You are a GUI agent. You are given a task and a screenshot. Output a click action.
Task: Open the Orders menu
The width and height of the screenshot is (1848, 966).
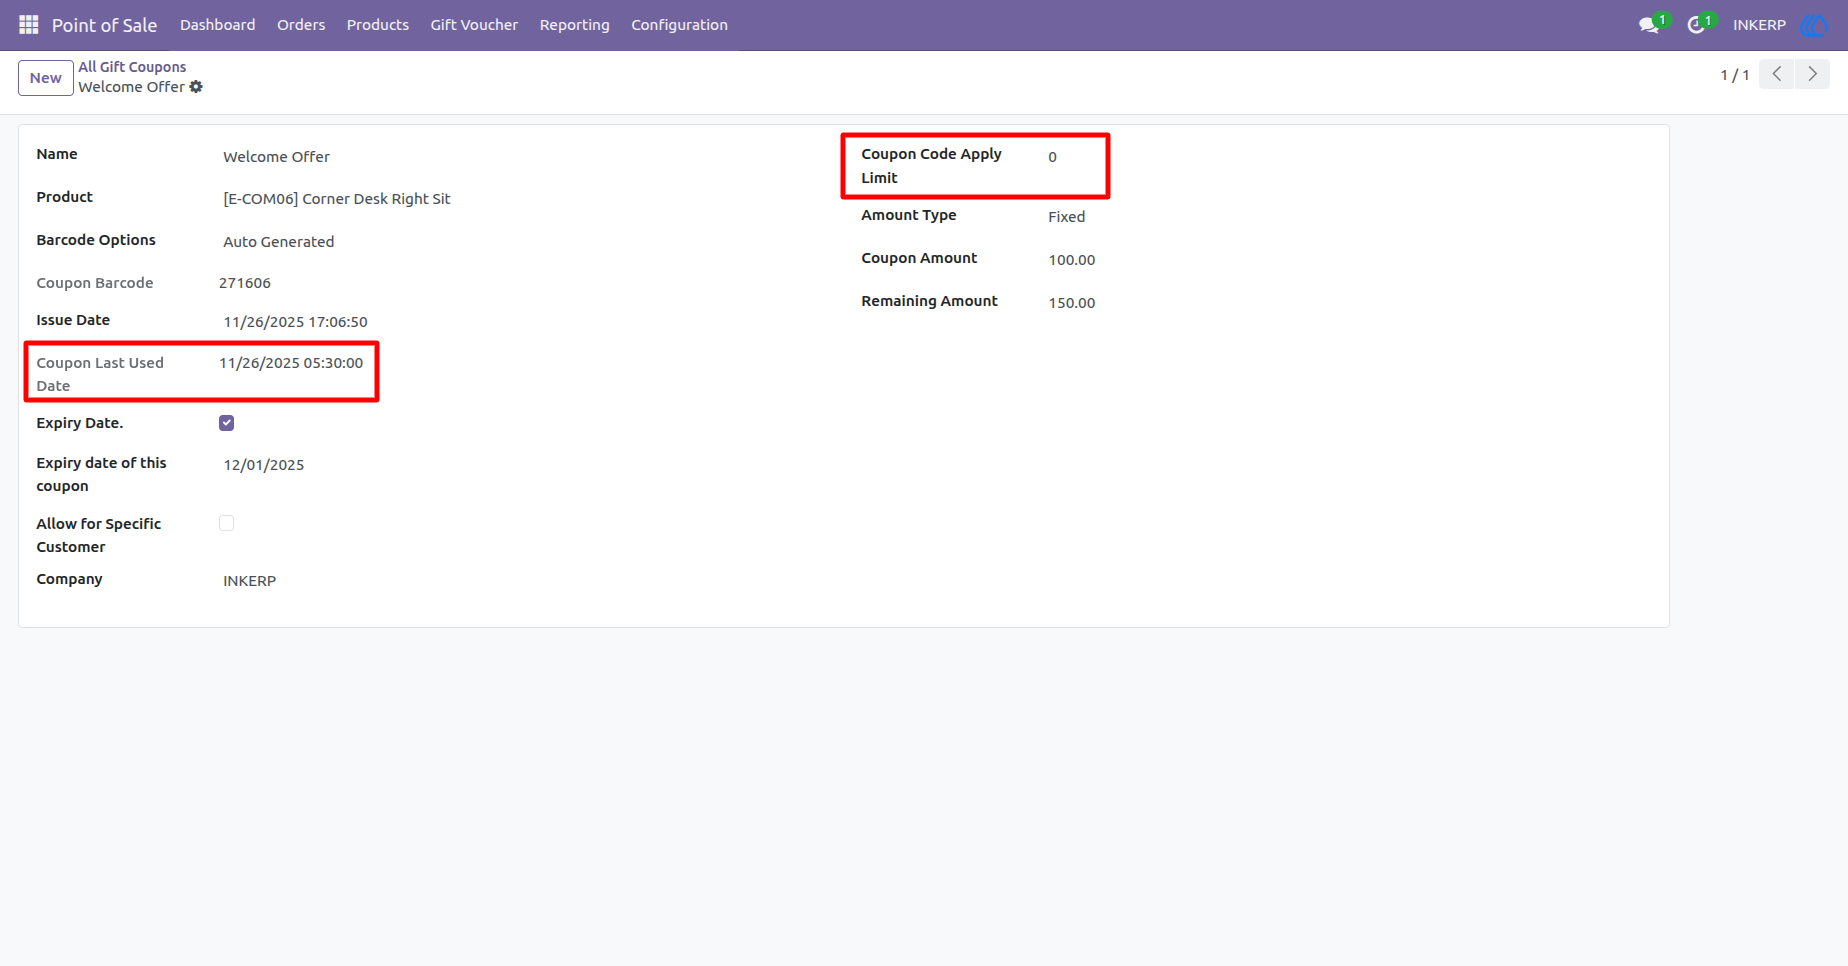tap(301, 25)
